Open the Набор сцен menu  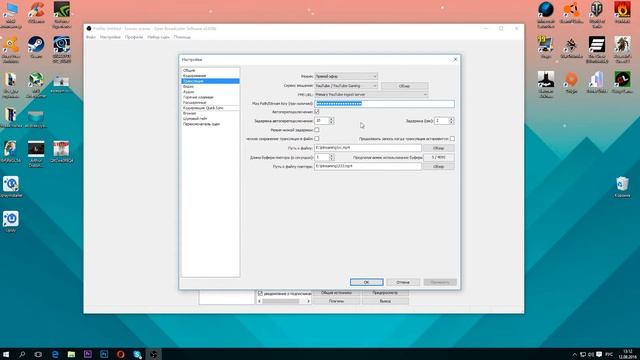[158, 37]
